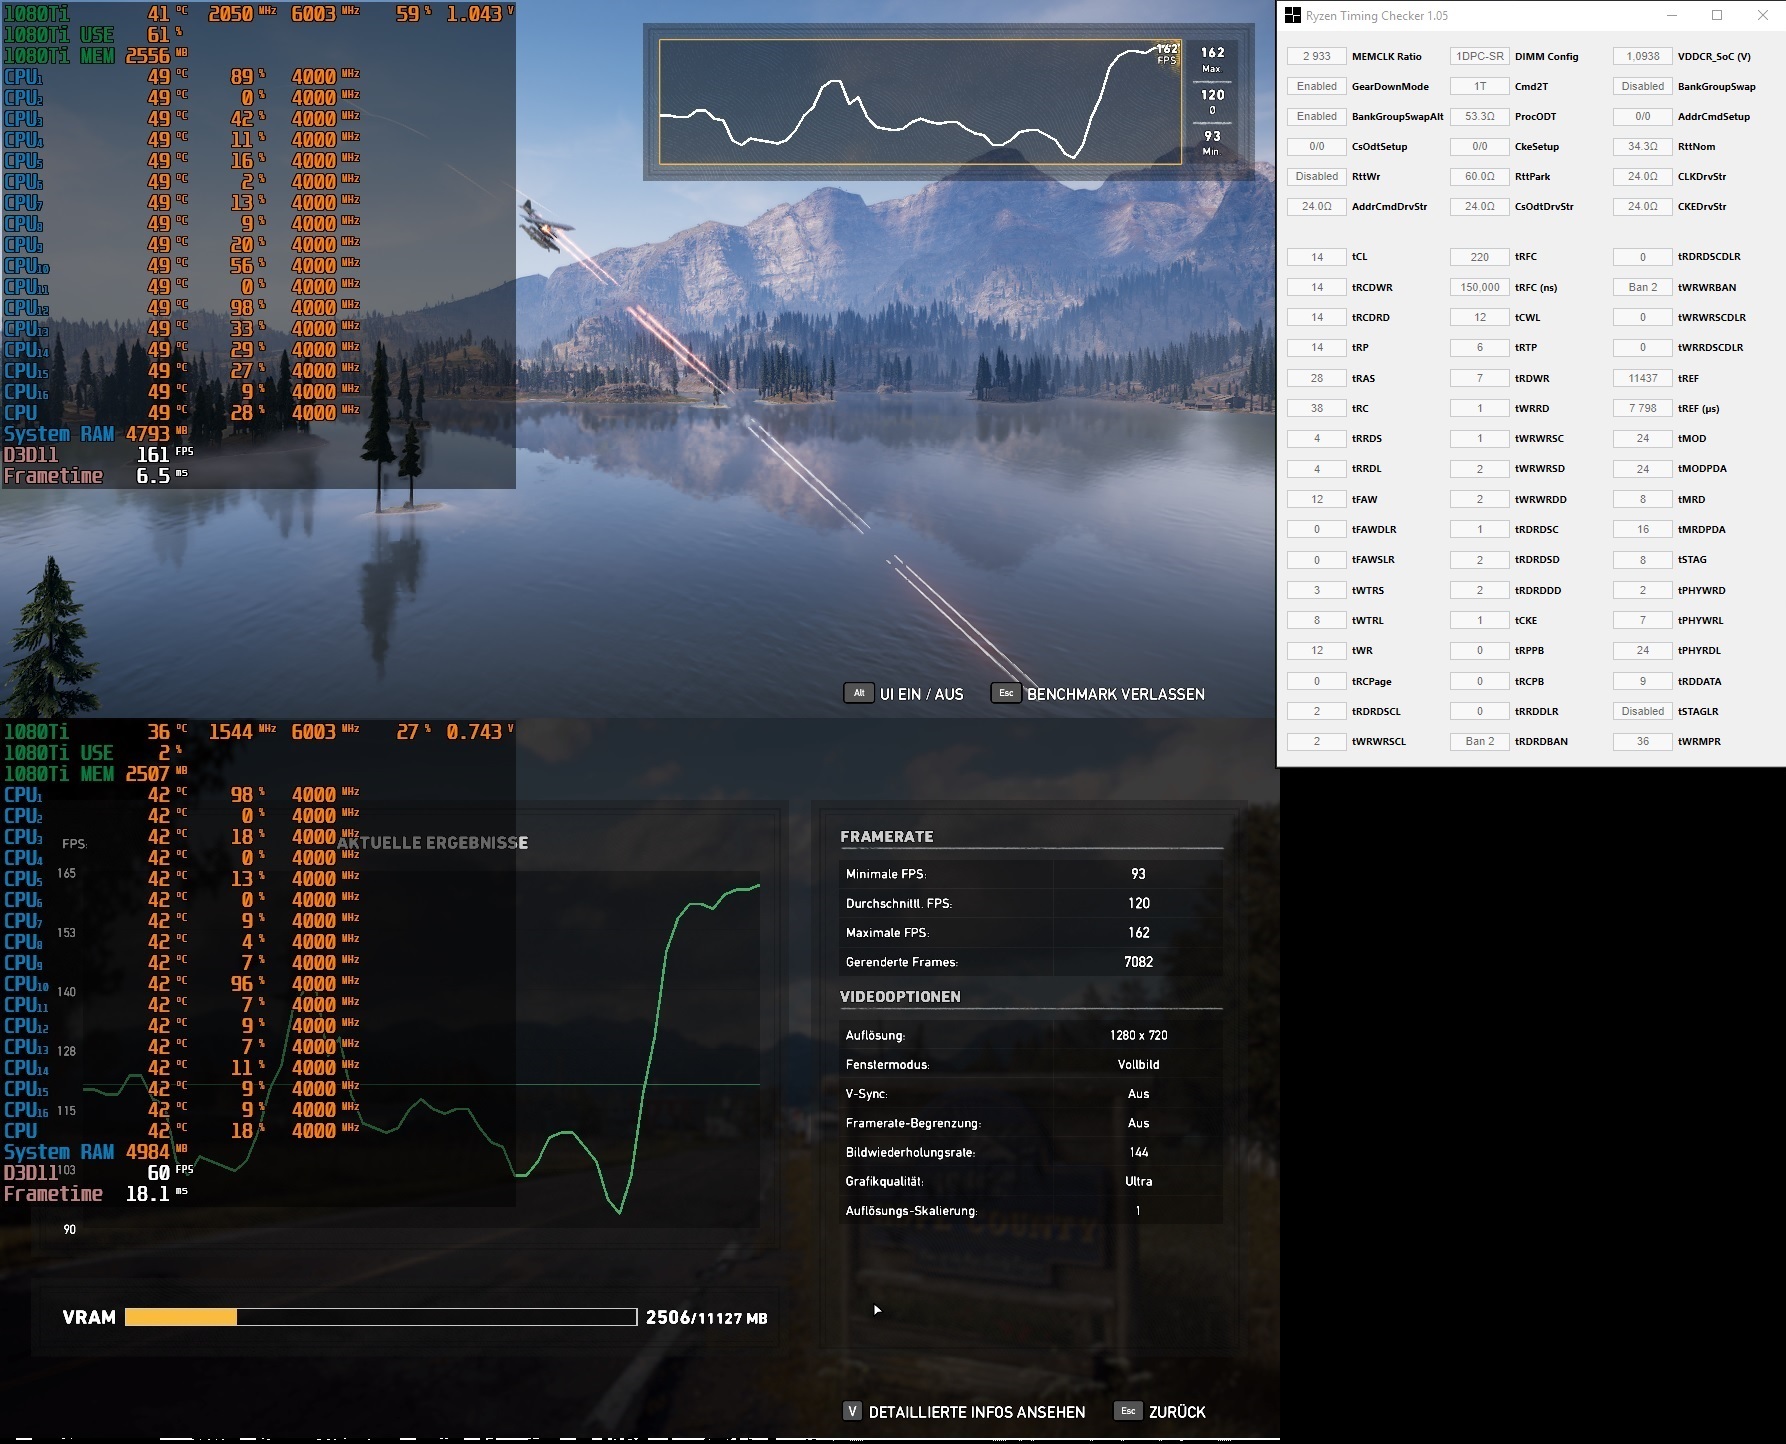The height and width of the screenshot is (1444, 1786).
Task: Click the 'Minimale FPS:' result row
Action: pyautogui.click(x=1032, y=874)
